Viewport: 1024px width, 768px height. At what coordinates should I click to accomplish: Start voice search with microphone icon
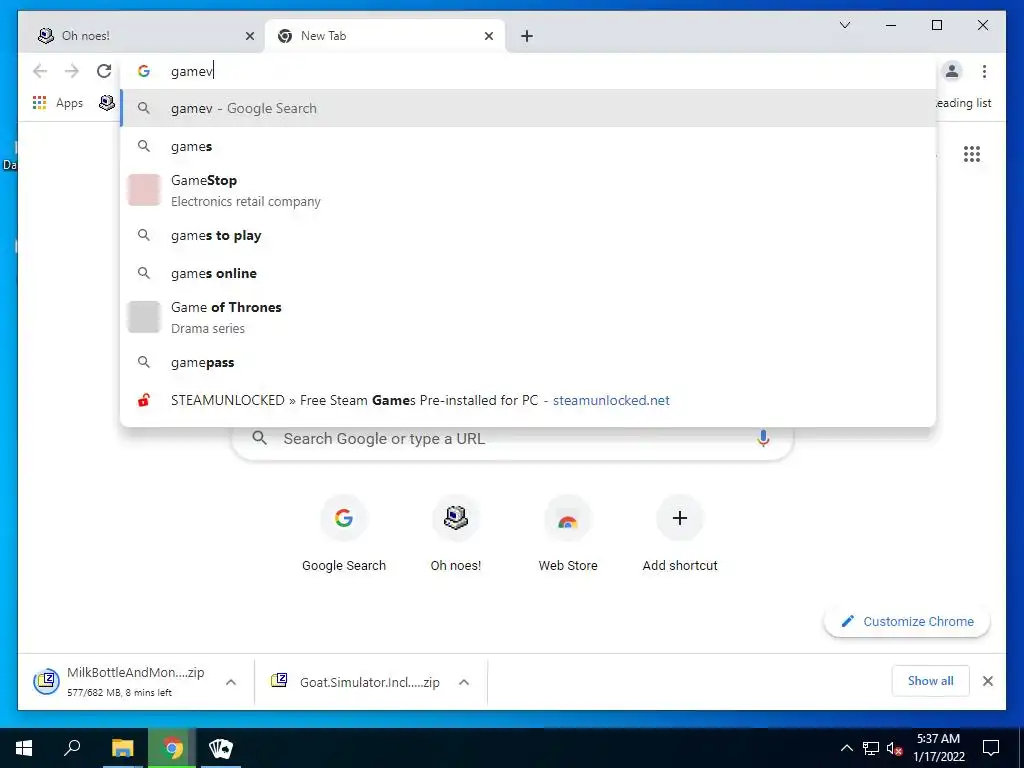[763, 438]
